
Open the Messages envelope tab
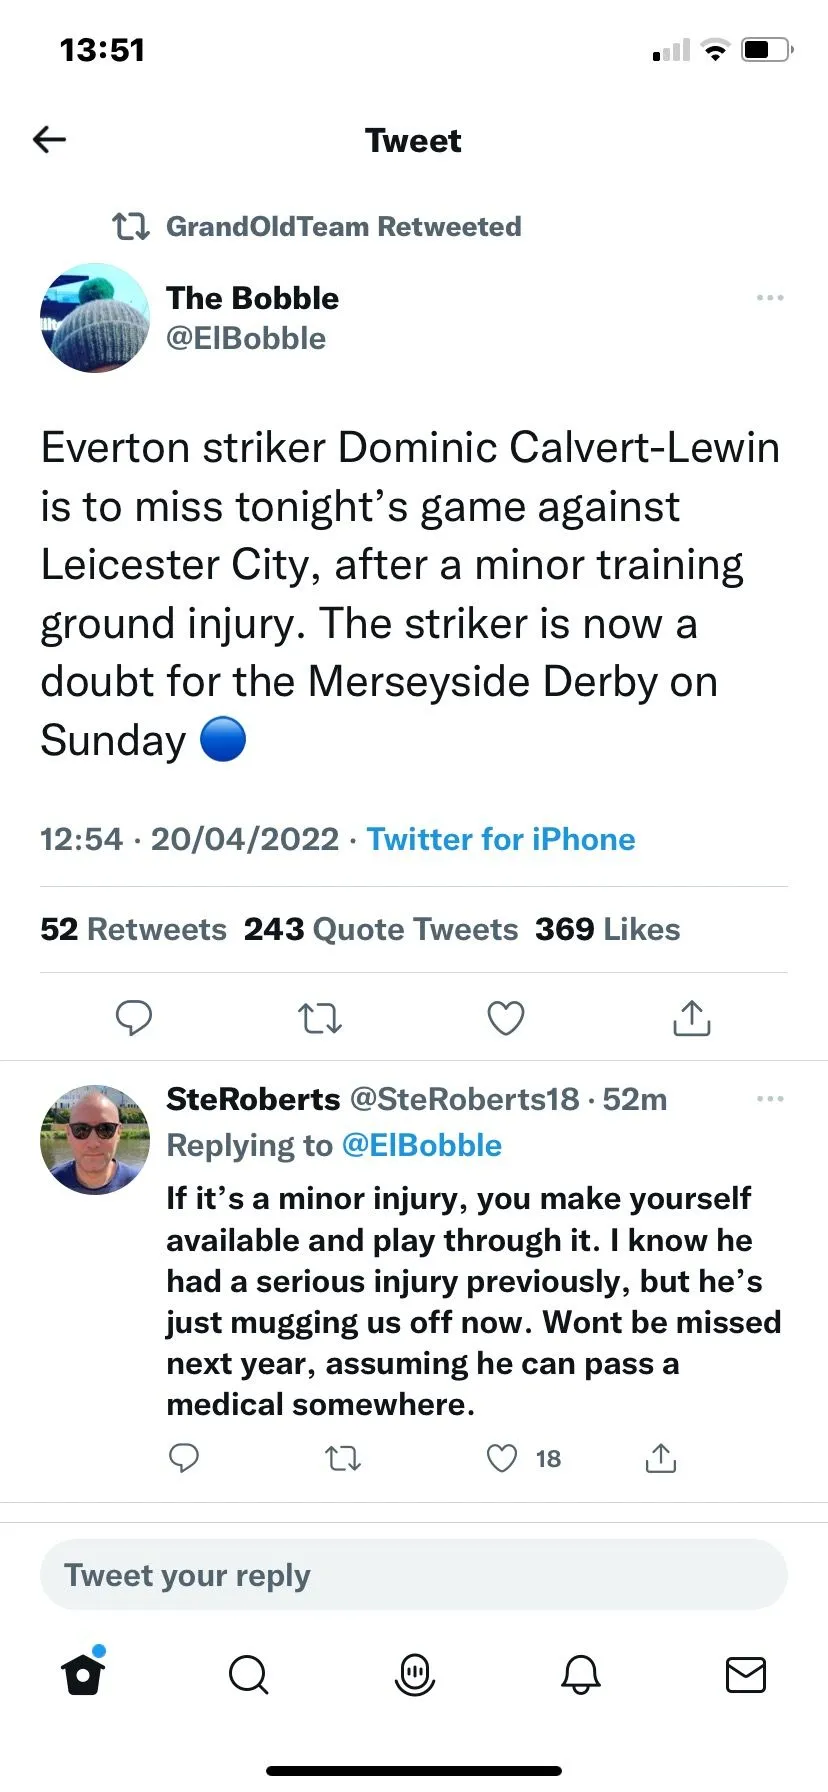coord(745,1674)
